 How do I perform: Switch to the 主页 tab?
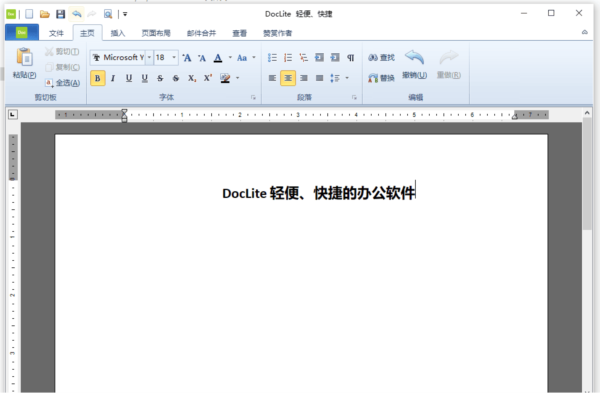tap(87, 33)
